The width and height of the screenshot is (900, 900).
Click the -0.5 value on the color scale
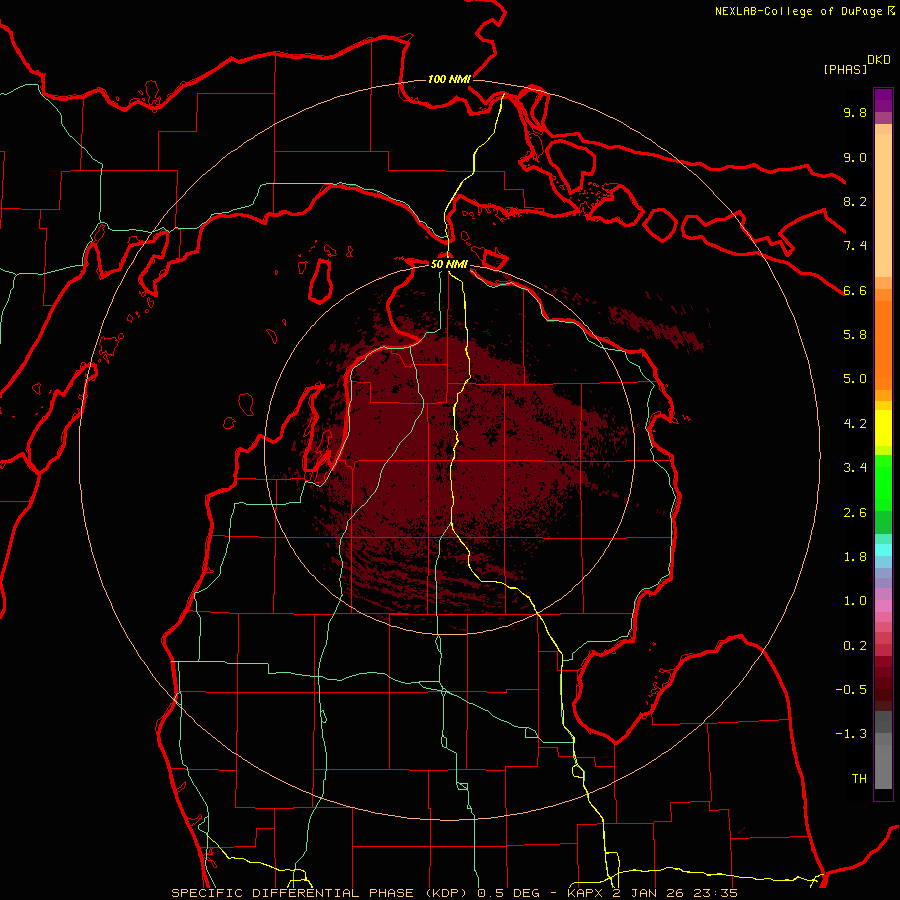851,689
